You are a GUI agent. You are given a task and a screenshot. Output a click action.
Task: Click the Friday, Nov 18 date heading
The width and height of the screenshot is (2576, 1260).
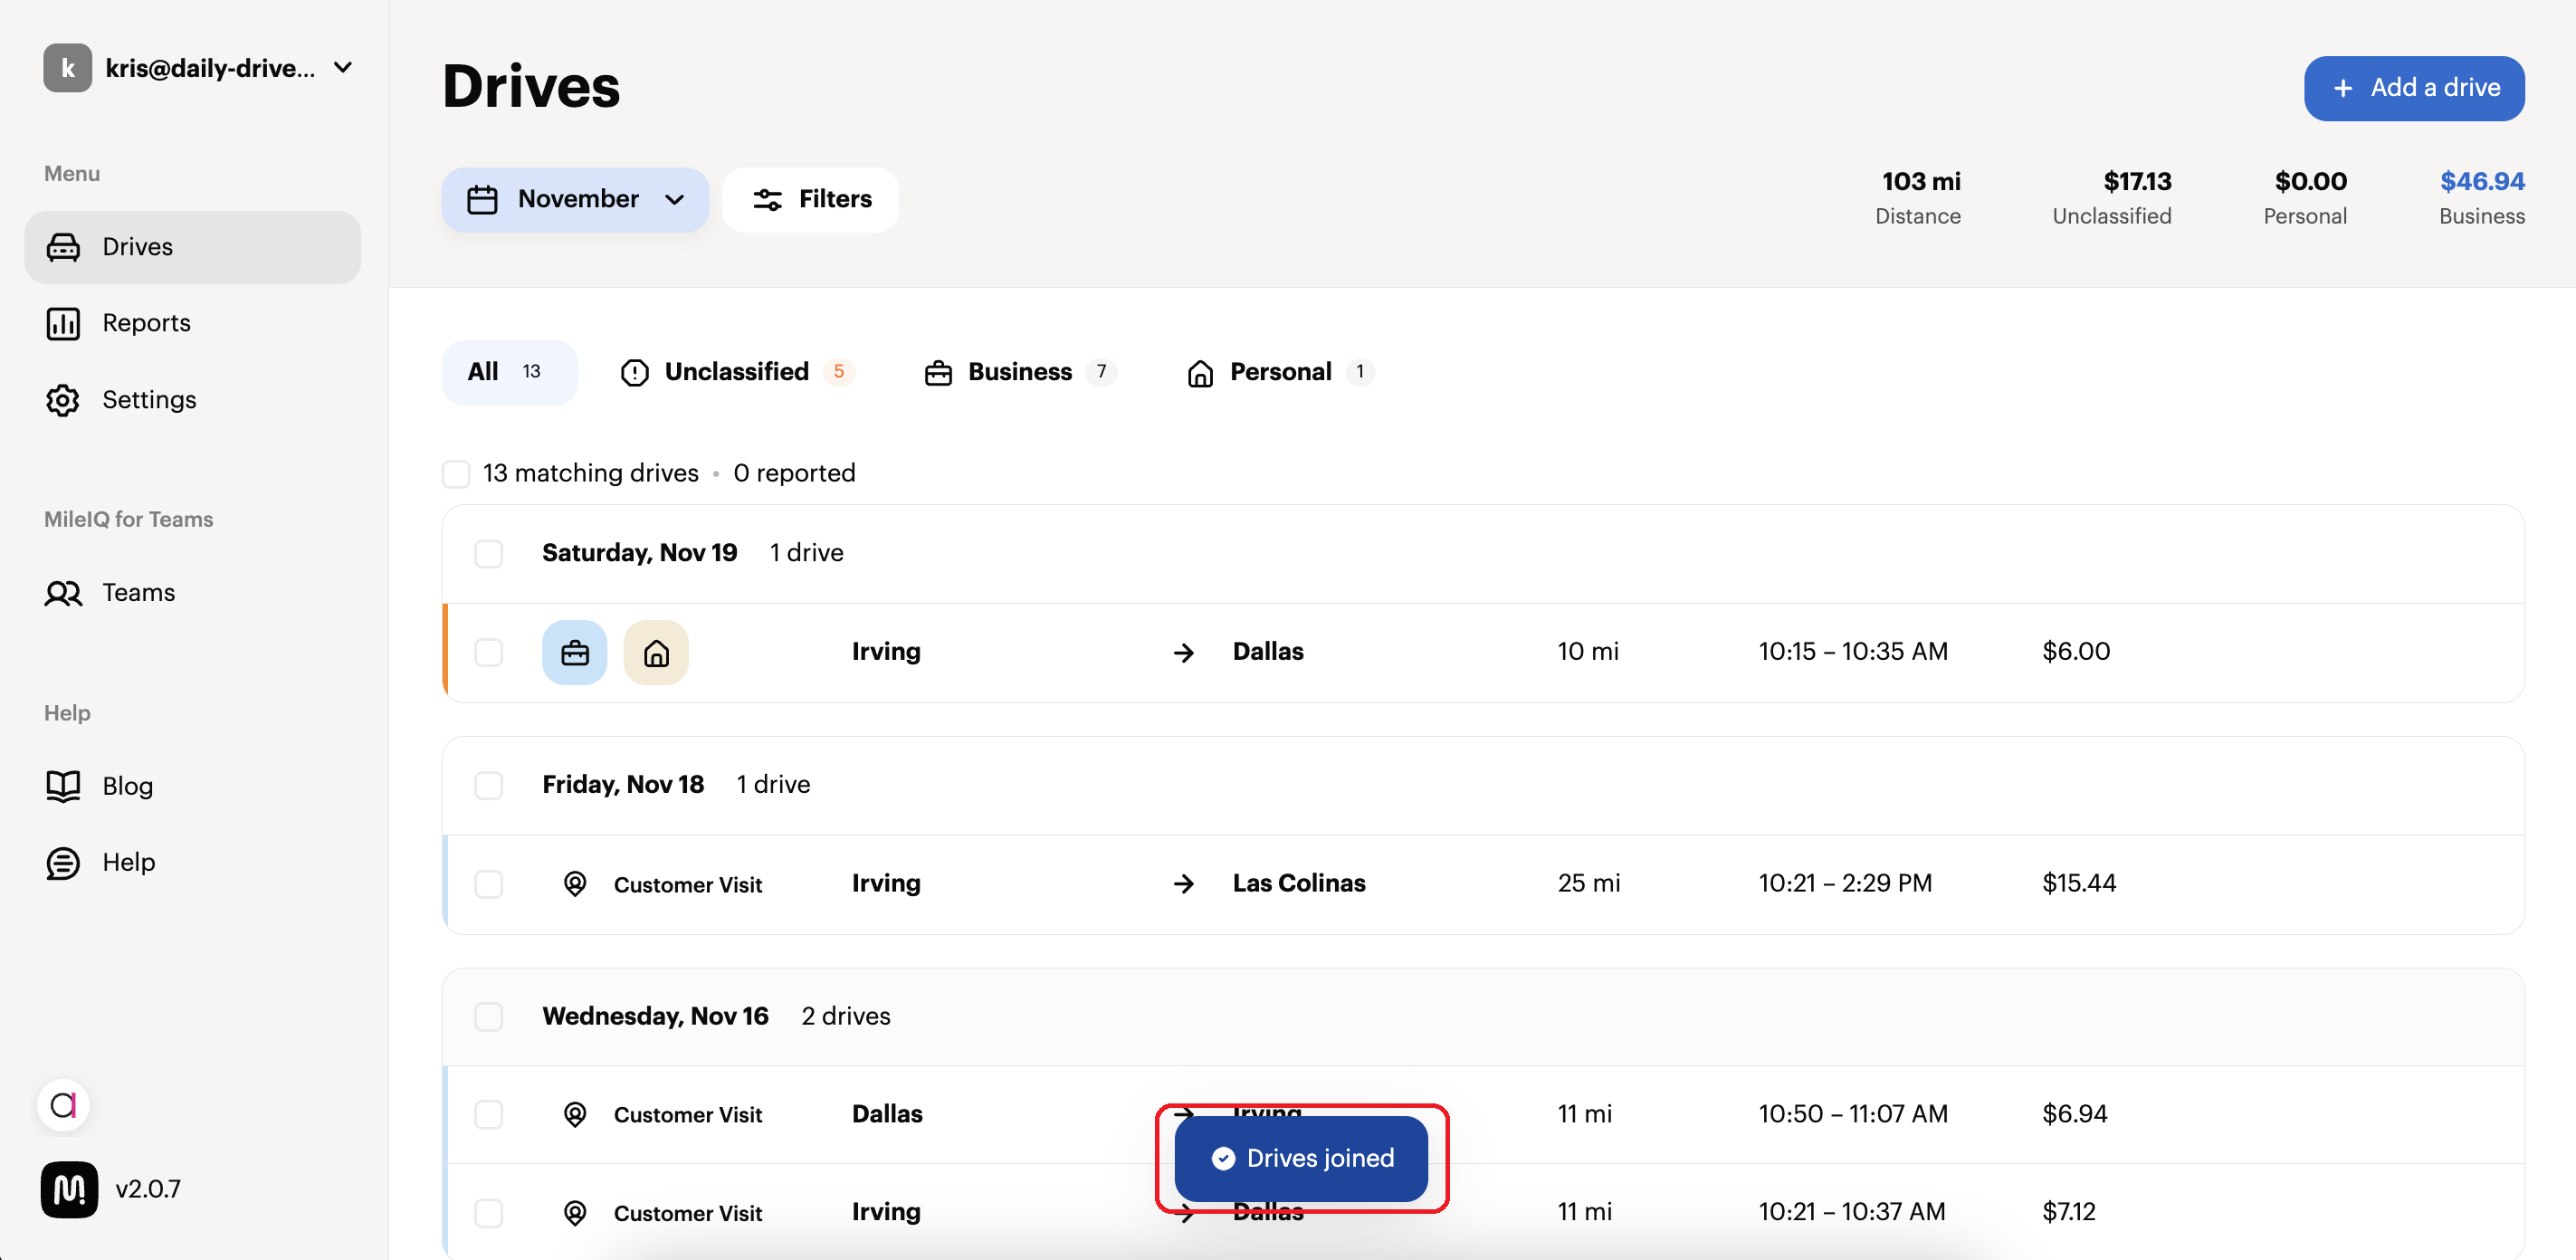tap(623, 785)
